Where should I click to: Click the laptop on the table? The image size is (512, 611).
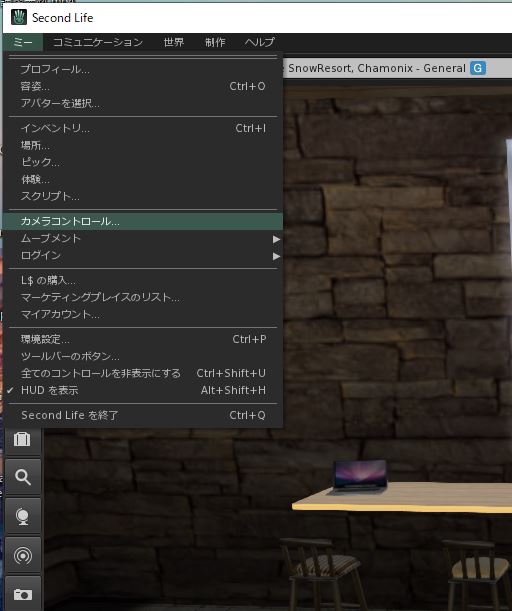coord(359,476)
